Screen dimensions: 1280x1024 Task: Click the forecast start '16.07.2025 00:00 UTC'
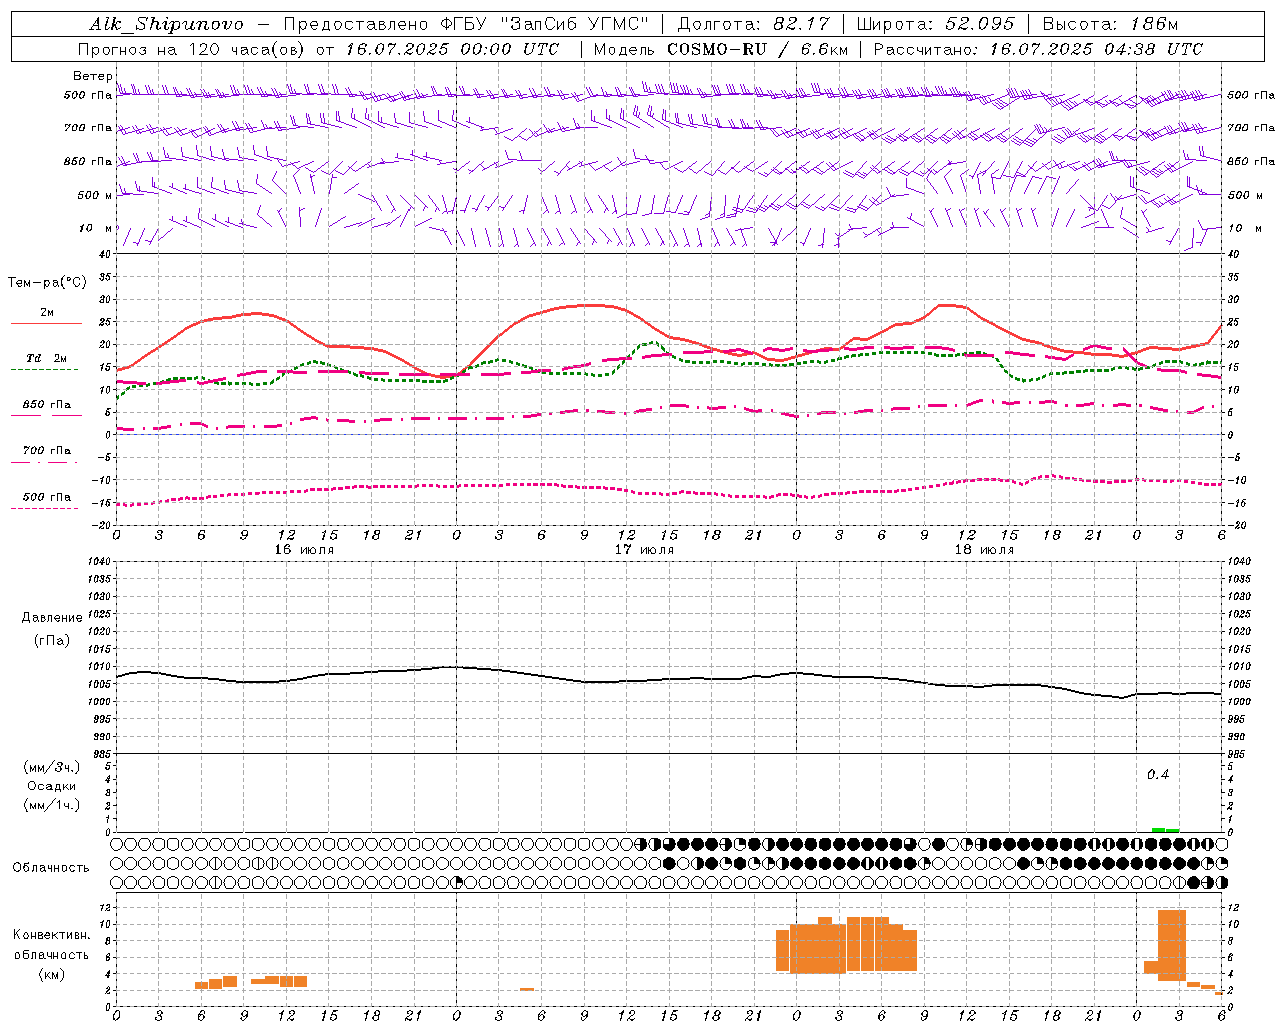452,49
